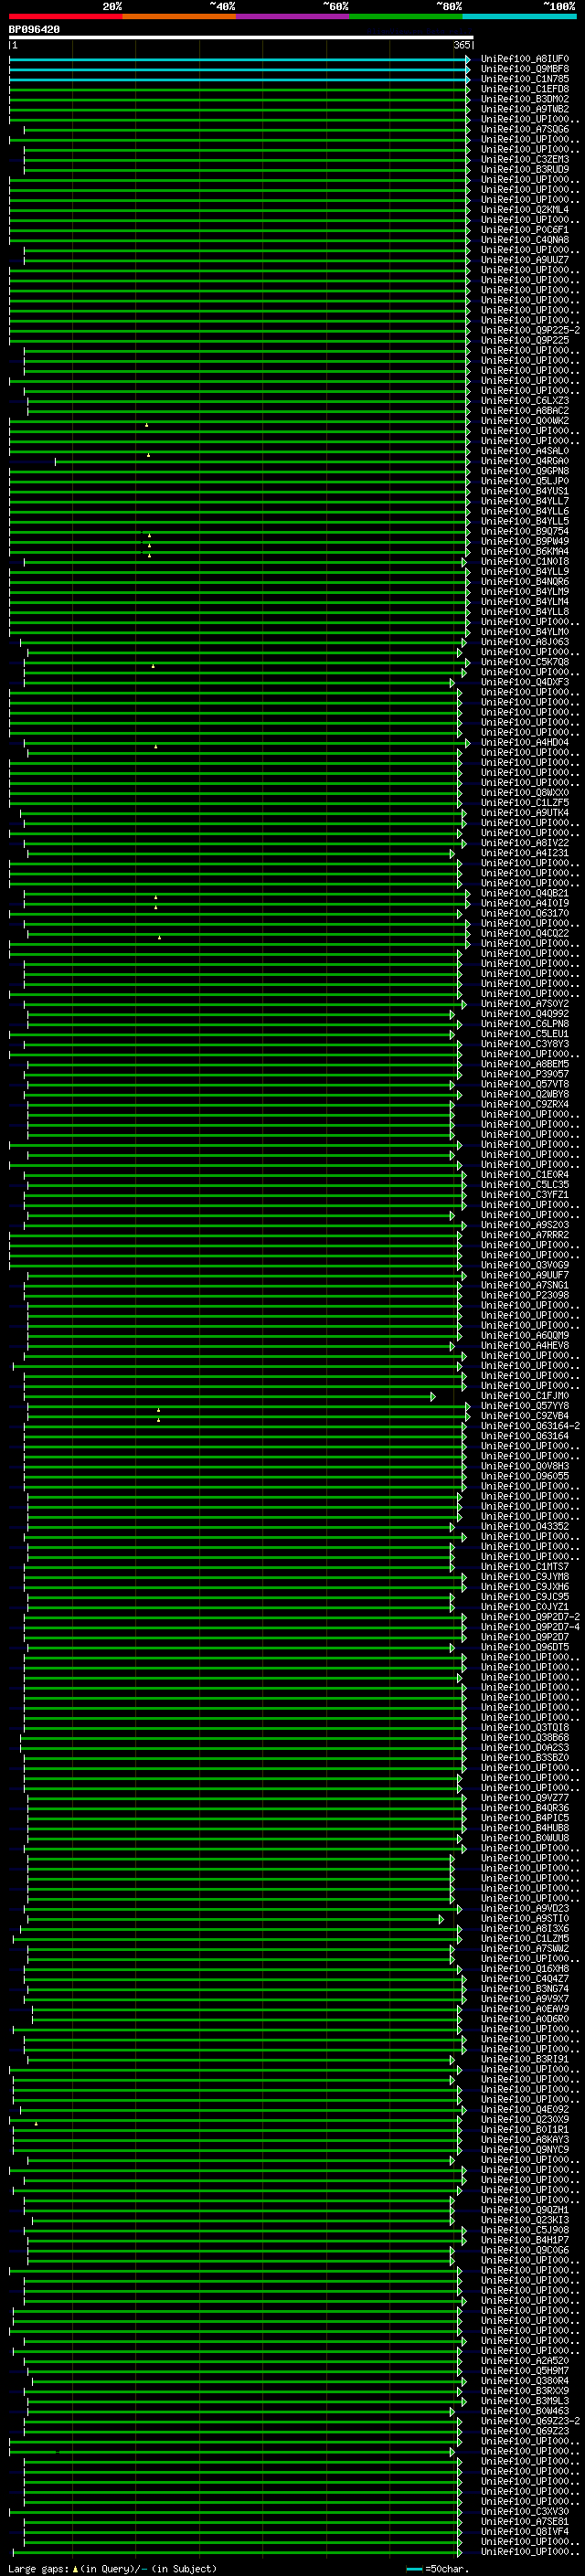The width and height of the screenshot is (585, 2576).
Task: Choose the UniRef100_B9PW49 hit label
Action: [525, 541]
